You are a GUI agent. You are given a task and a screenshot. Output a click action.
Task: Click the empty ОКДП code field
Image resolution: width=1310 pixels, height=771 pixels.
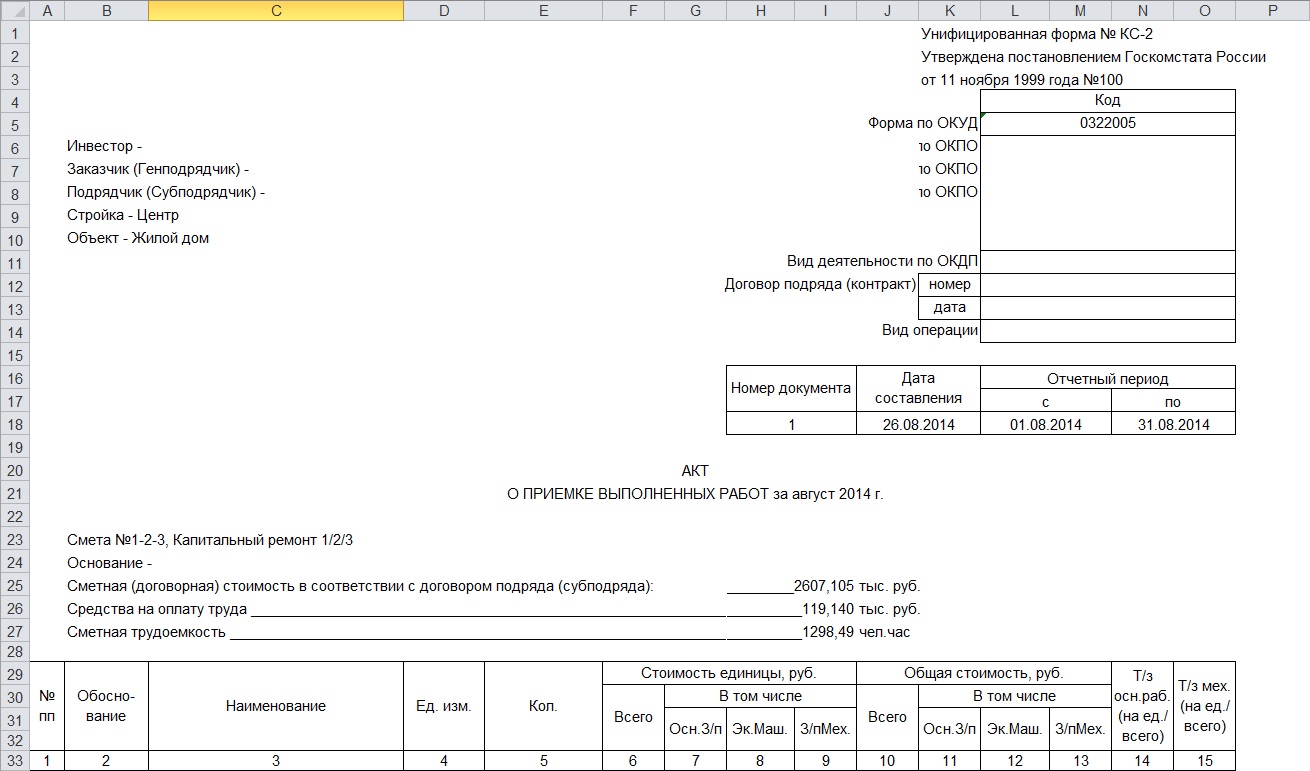pos(1108,262)
